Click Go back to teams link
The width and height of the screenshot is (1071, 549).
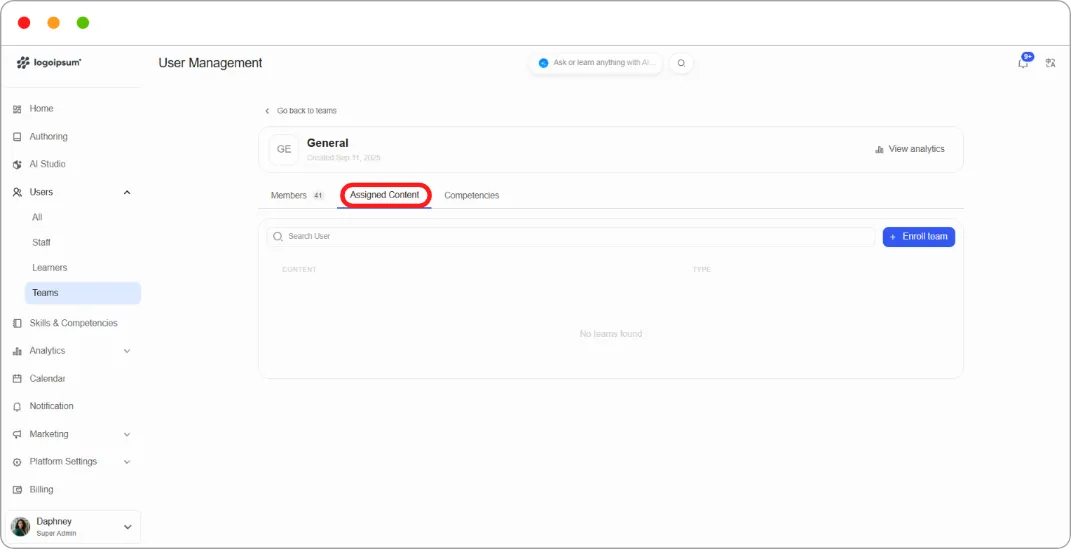307,111
